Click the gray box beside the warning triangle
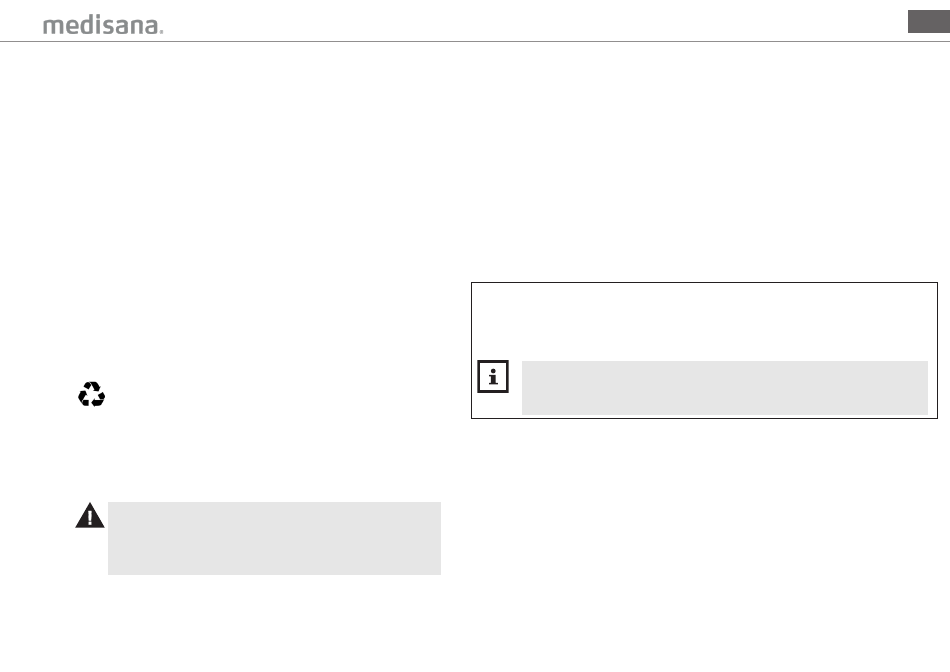Screen dimensions: 950x672 coord(274,538)
